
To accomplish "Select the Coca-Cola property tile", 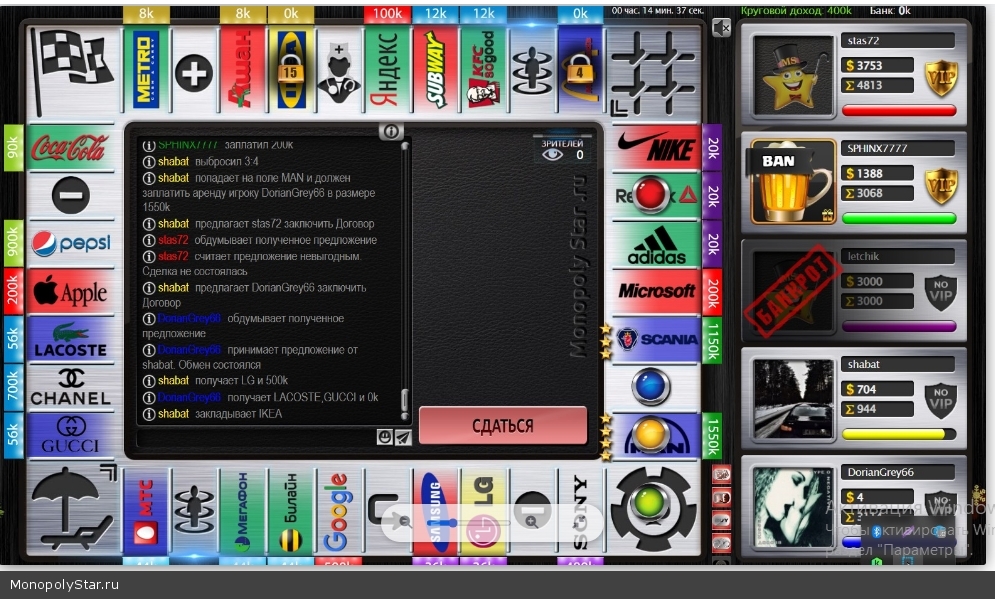I will click(x=69, y=149).
